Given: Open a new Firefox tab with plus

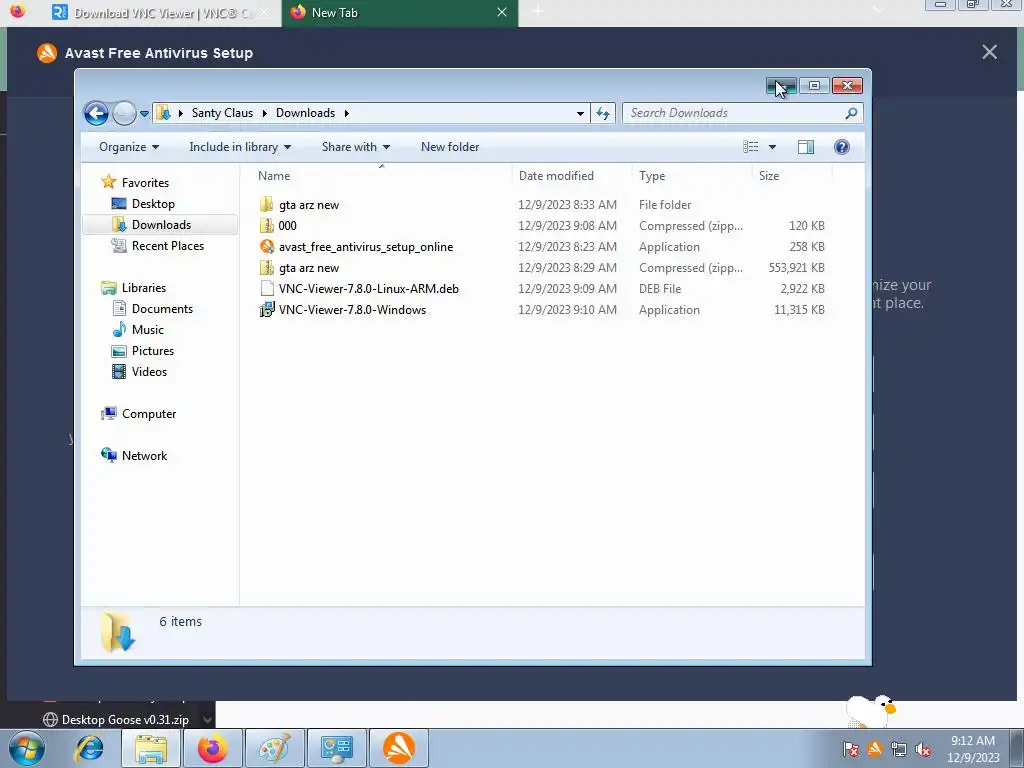Looking at the screenshot, I should coord(538,12).
